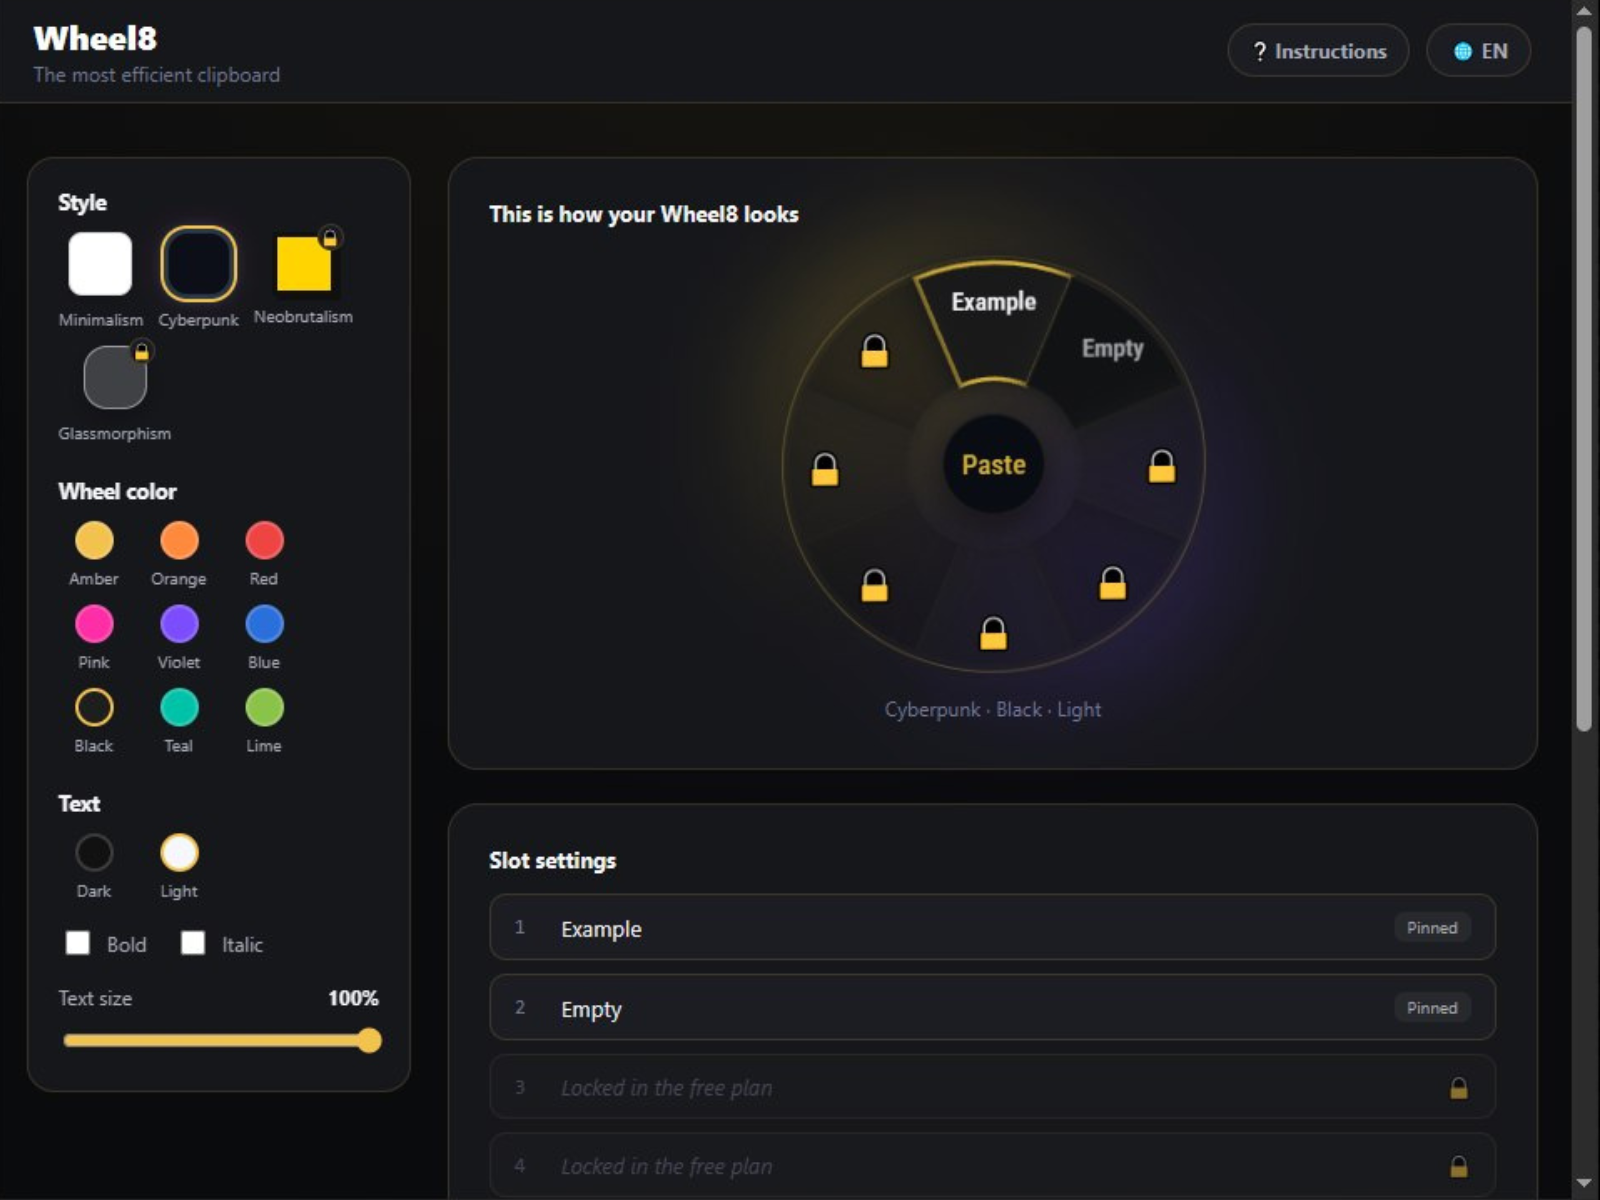Open the Instructions help
This screenshot has width=1600, height=1200.
click(1318, 51)
